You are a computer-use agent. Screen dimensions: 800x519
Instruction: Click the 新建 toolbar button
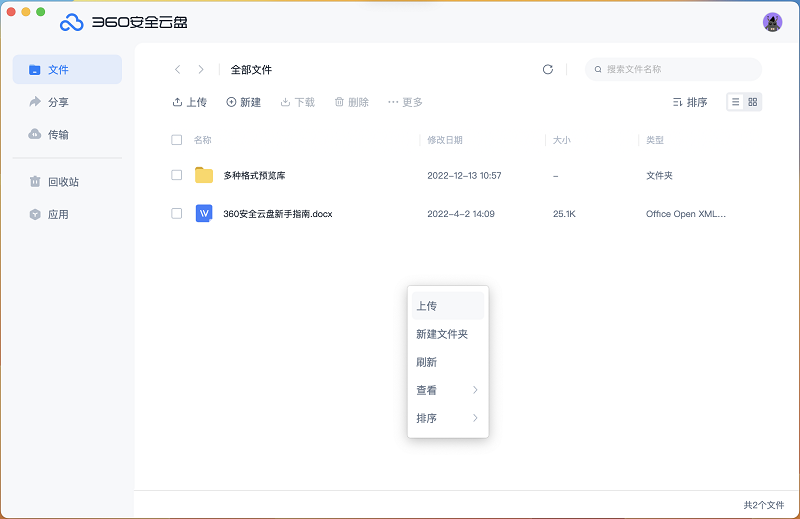tap(243, 102)
